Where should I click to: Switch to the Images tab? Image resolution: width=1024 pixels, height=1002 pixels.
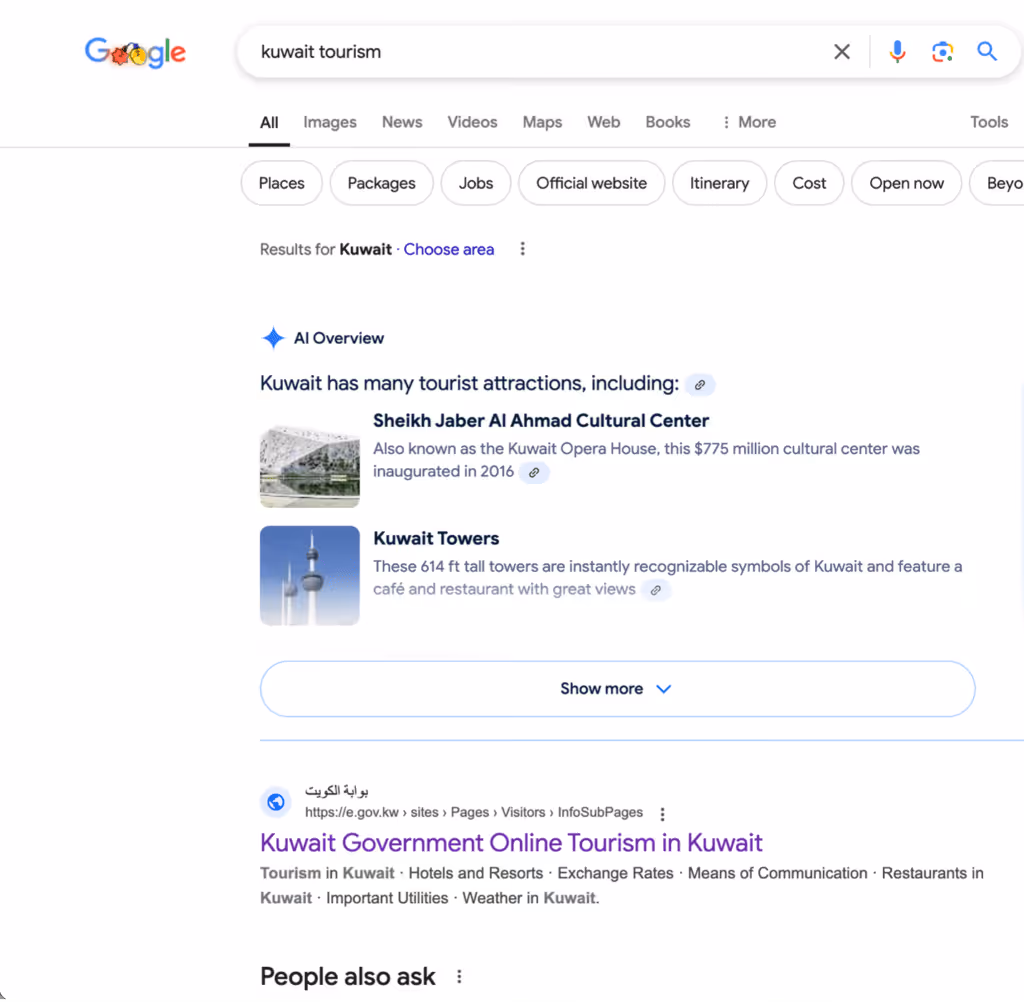coord(330,122)
